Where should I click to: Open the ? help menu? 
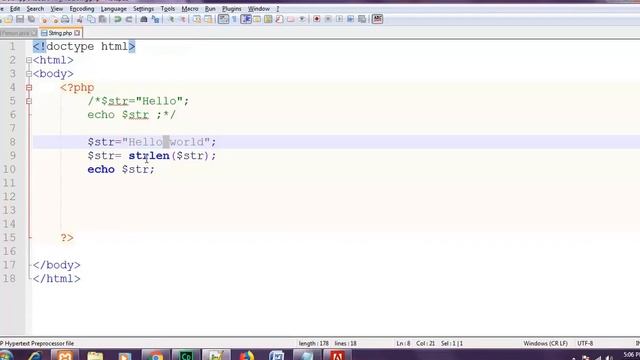pyautogui.click(x=278, y=9)
